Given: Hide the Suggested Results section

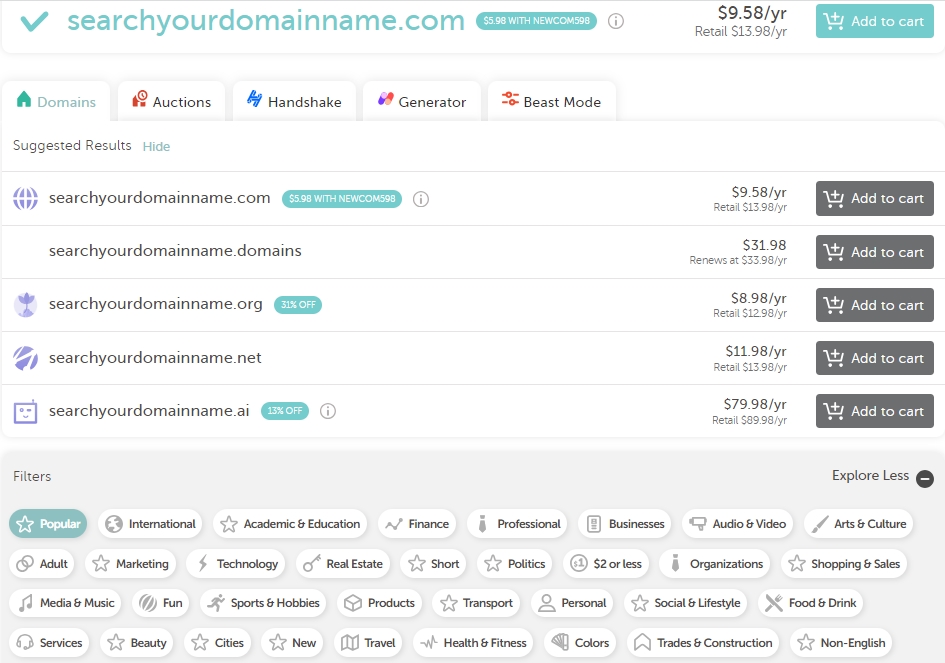Looking at the screenshot, I should (x=156, y=147).
